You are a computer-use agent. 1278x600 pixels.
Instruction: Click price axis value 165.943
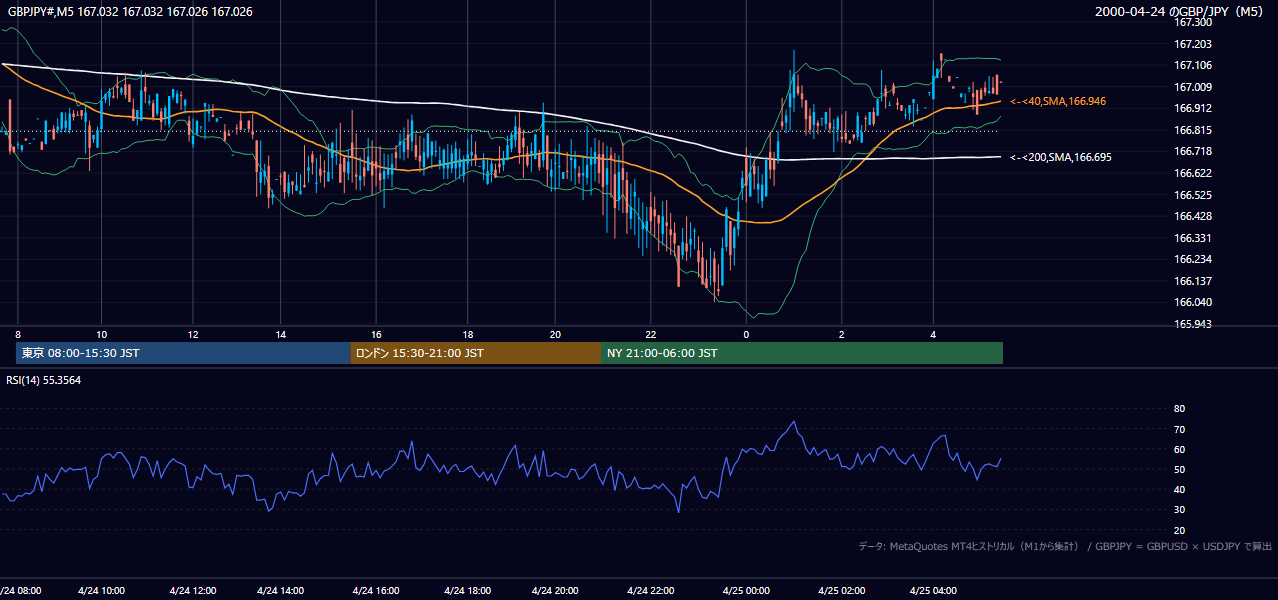pos(1192,324)
